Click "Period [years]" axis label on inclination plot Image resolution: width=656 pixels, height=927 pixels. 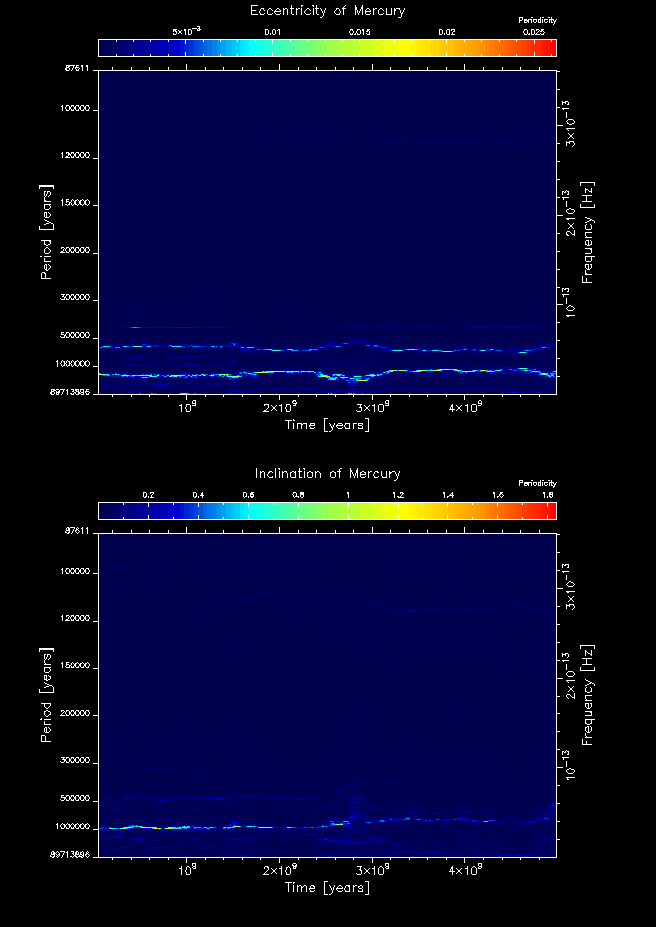(x=46, y=694)
